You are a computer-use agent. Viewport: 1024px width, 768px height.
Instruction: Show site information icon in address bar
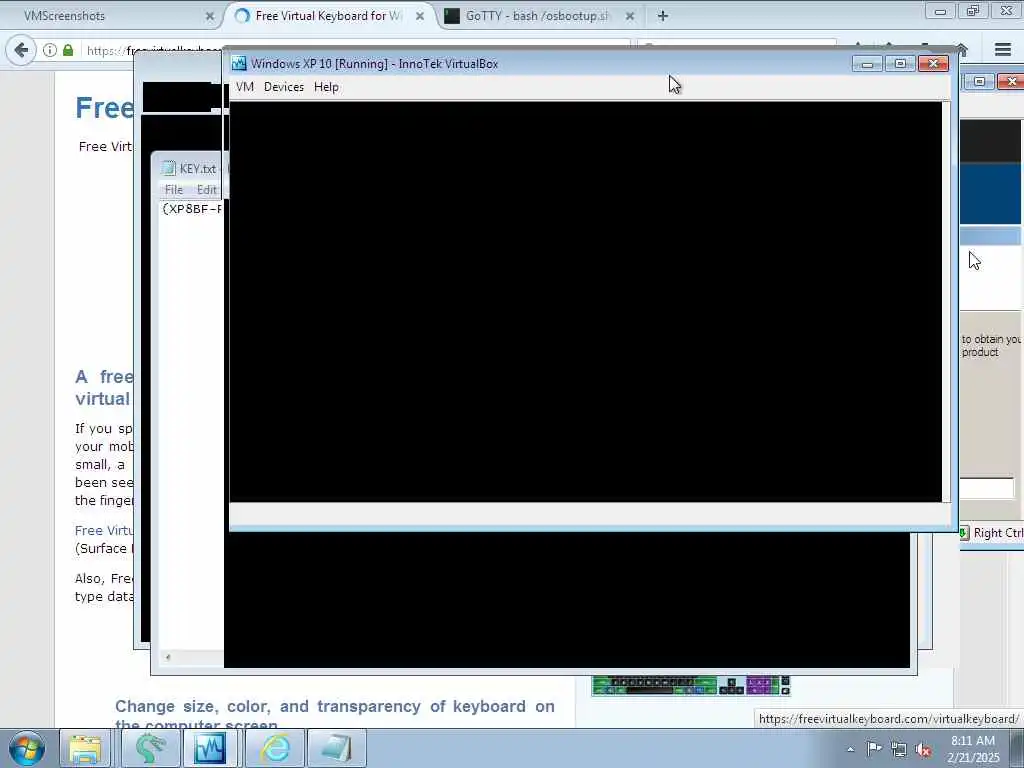50,50
